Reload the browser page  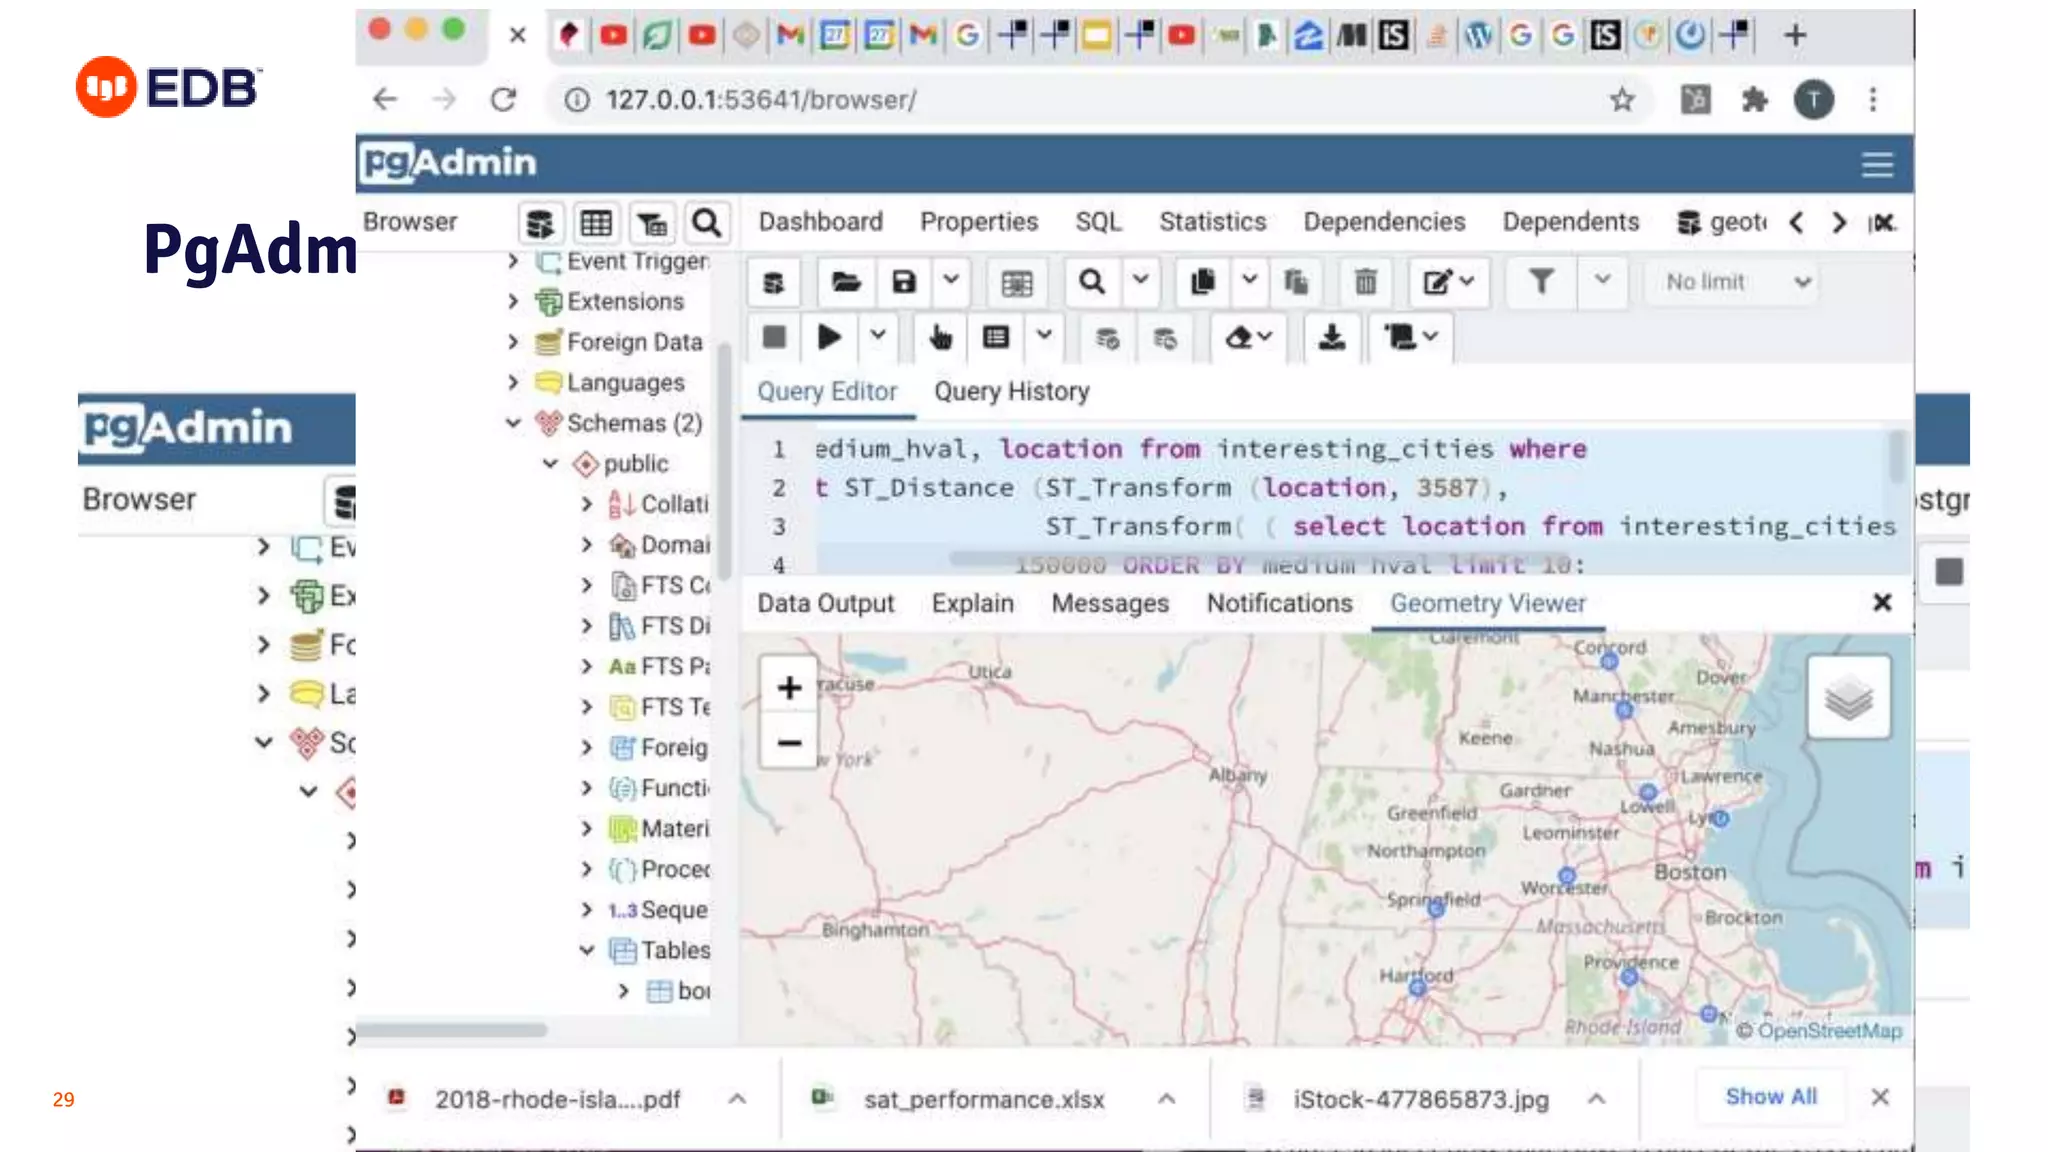point(503,100)
